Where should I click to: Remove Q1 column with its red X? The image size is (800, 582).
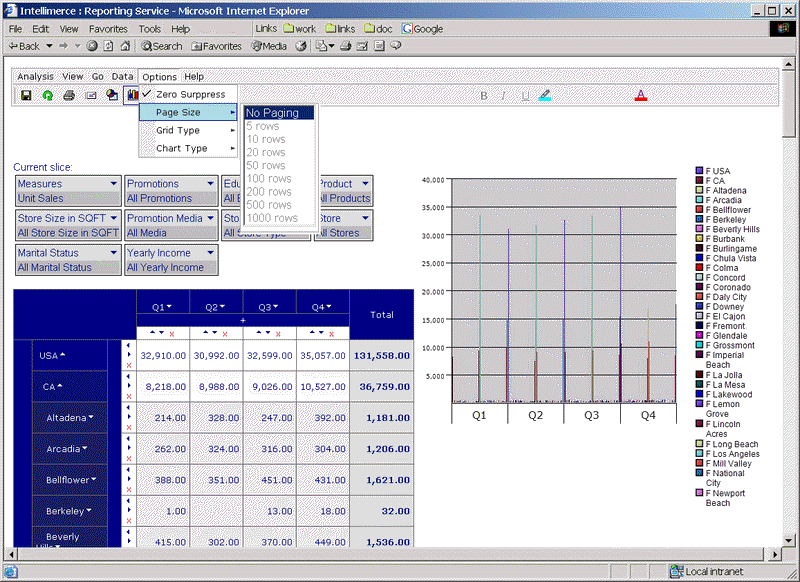click(172, 334)
